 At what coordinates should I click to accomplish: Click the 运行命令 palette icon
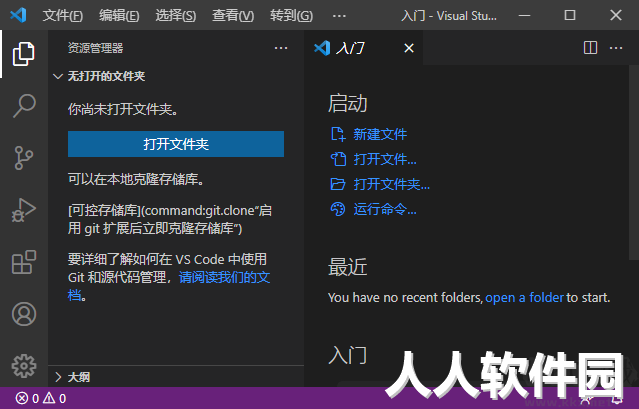[338, 209]
